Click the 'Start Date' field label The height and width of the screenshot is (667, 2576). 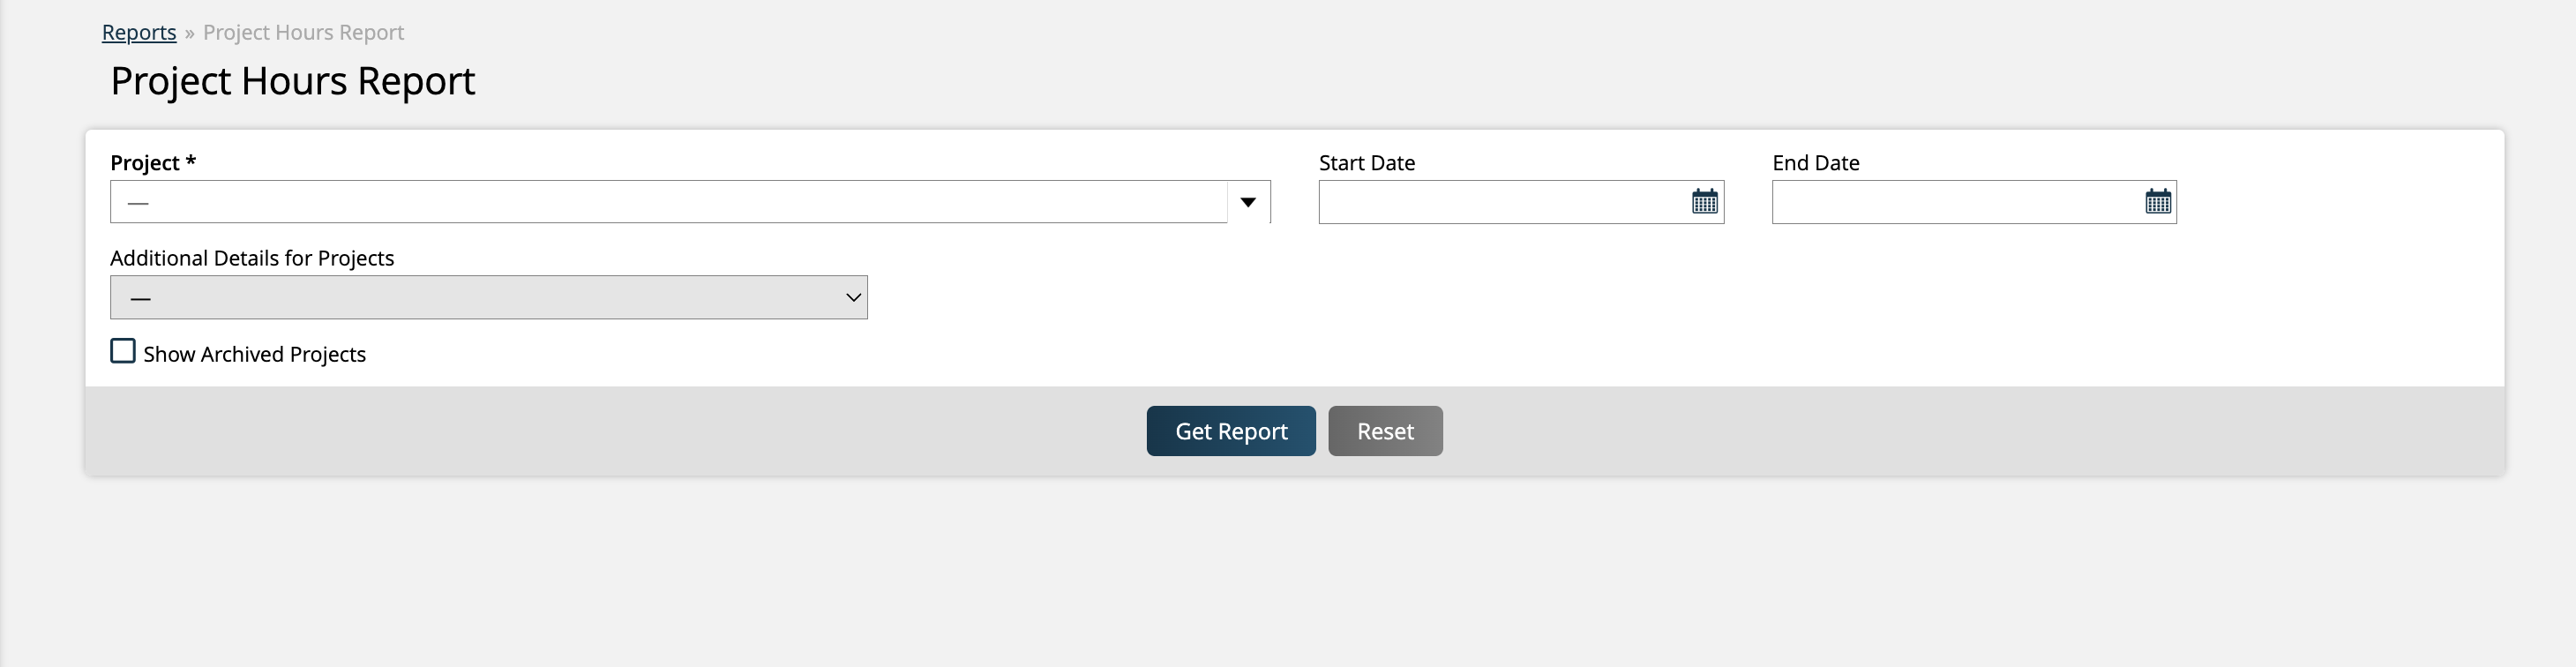tap(1366, 163)
